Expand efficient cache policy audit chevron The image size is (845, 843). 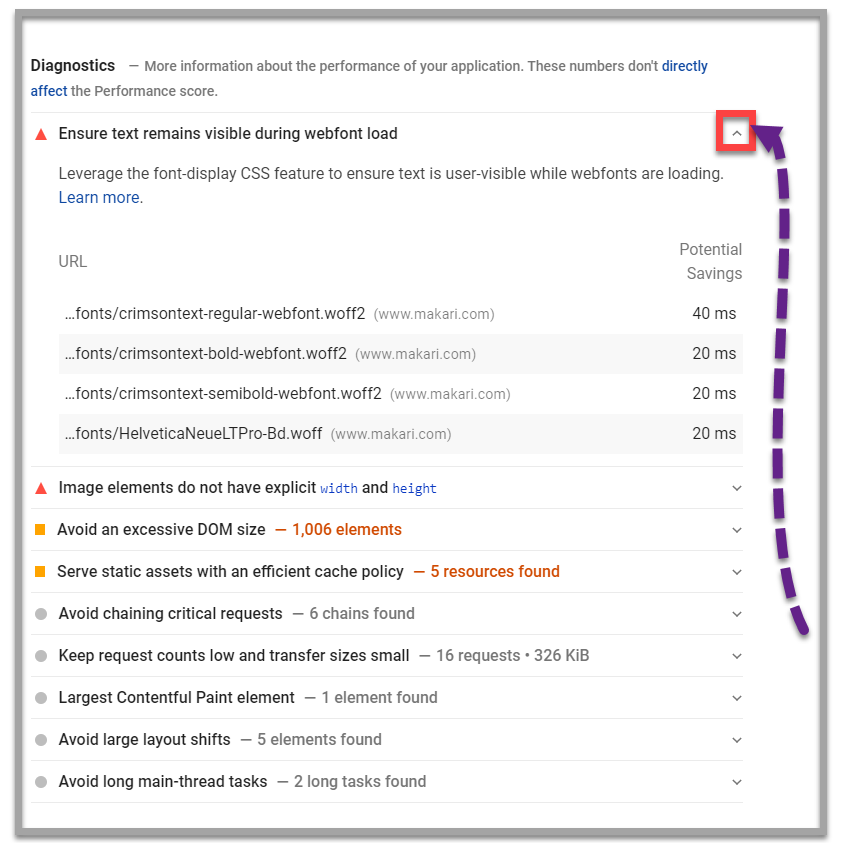tap(737, 573)
